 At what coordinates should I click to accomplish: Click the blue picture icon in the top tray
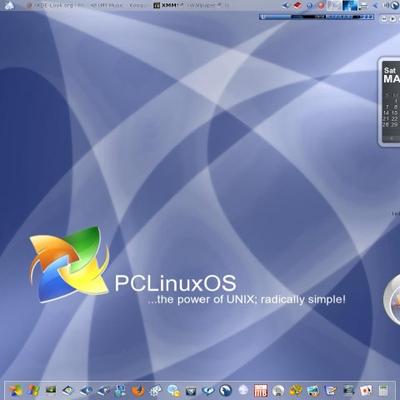click(349, 5)
